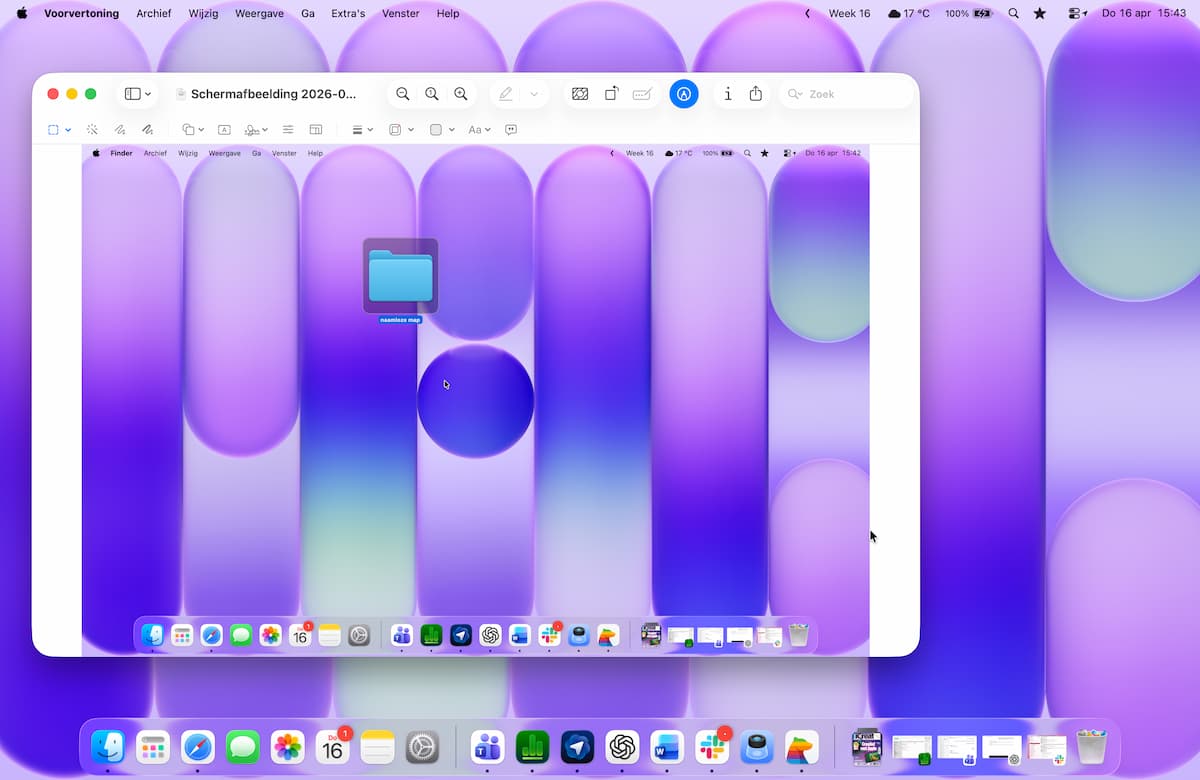Open the Archief menu

tap(154, 13)
